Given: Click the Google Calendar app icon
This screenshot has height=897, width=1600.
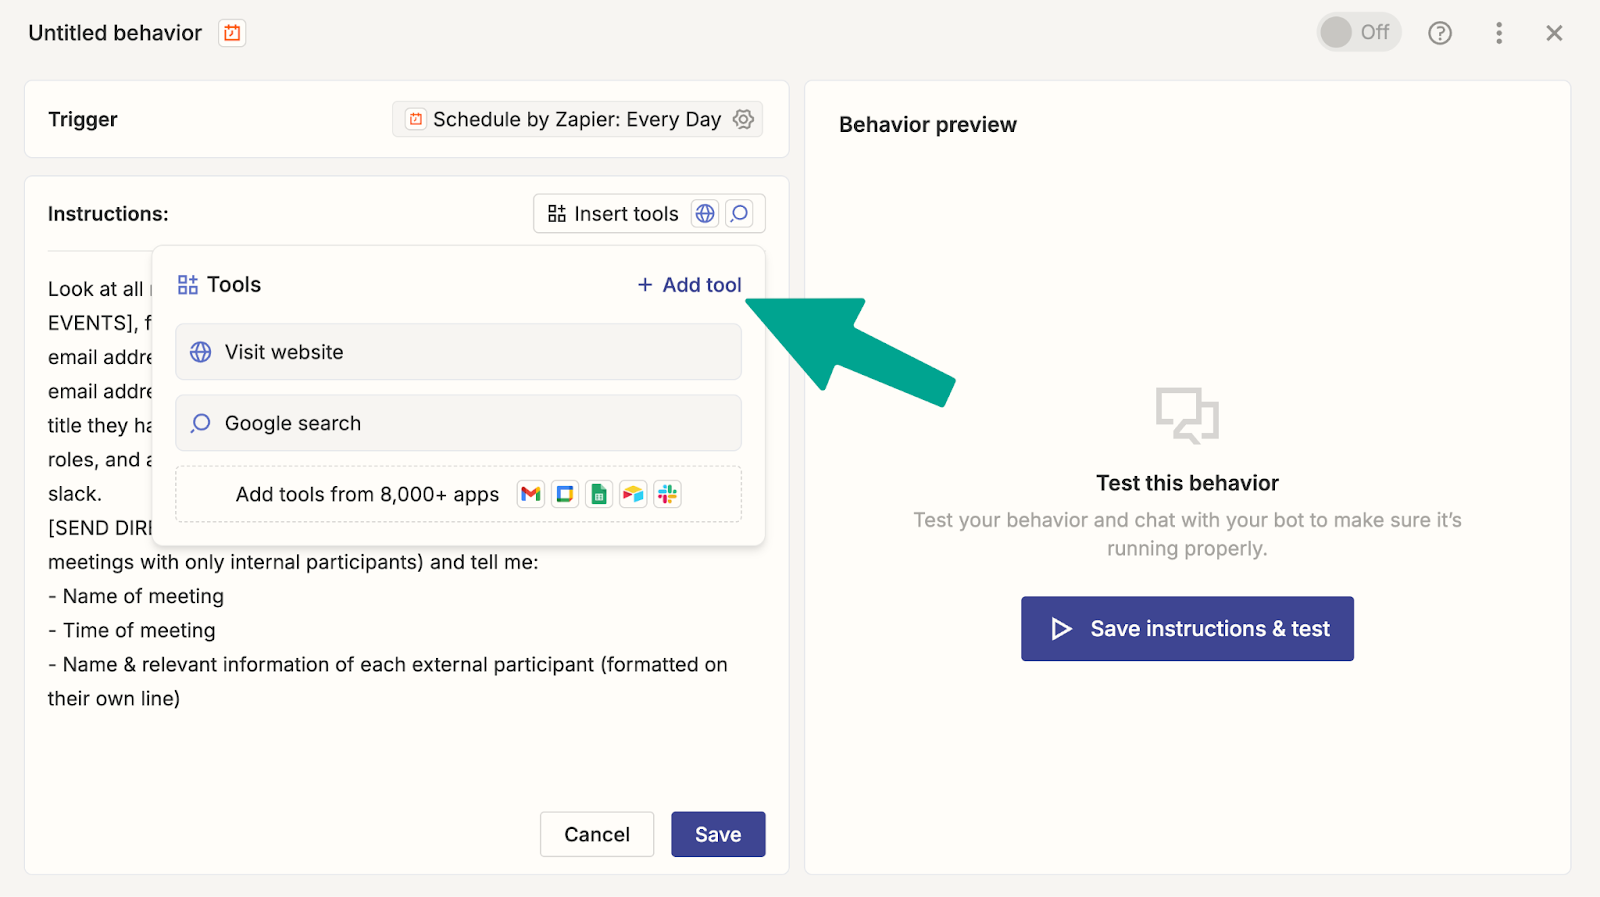Looking at the screenshot, I should pos(565,494).
